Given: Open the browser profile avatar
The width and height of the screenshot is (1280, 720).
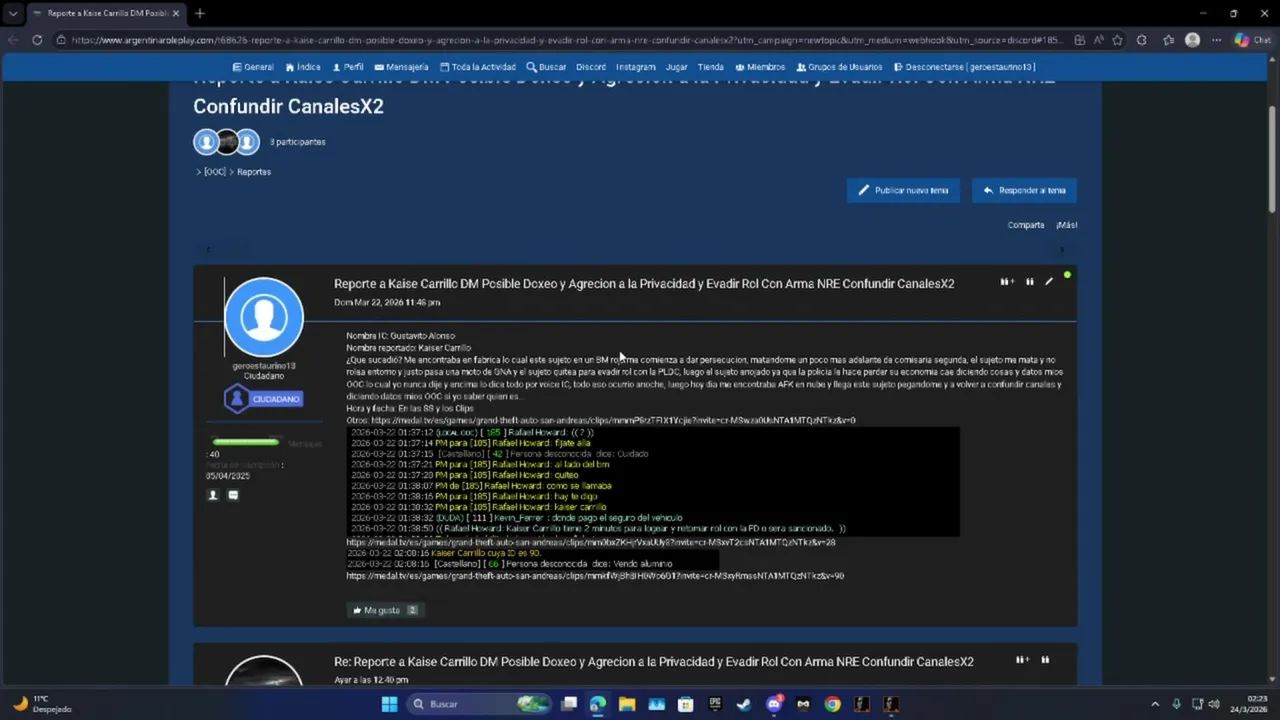Looking at the screenshot, I should 1192,40.
